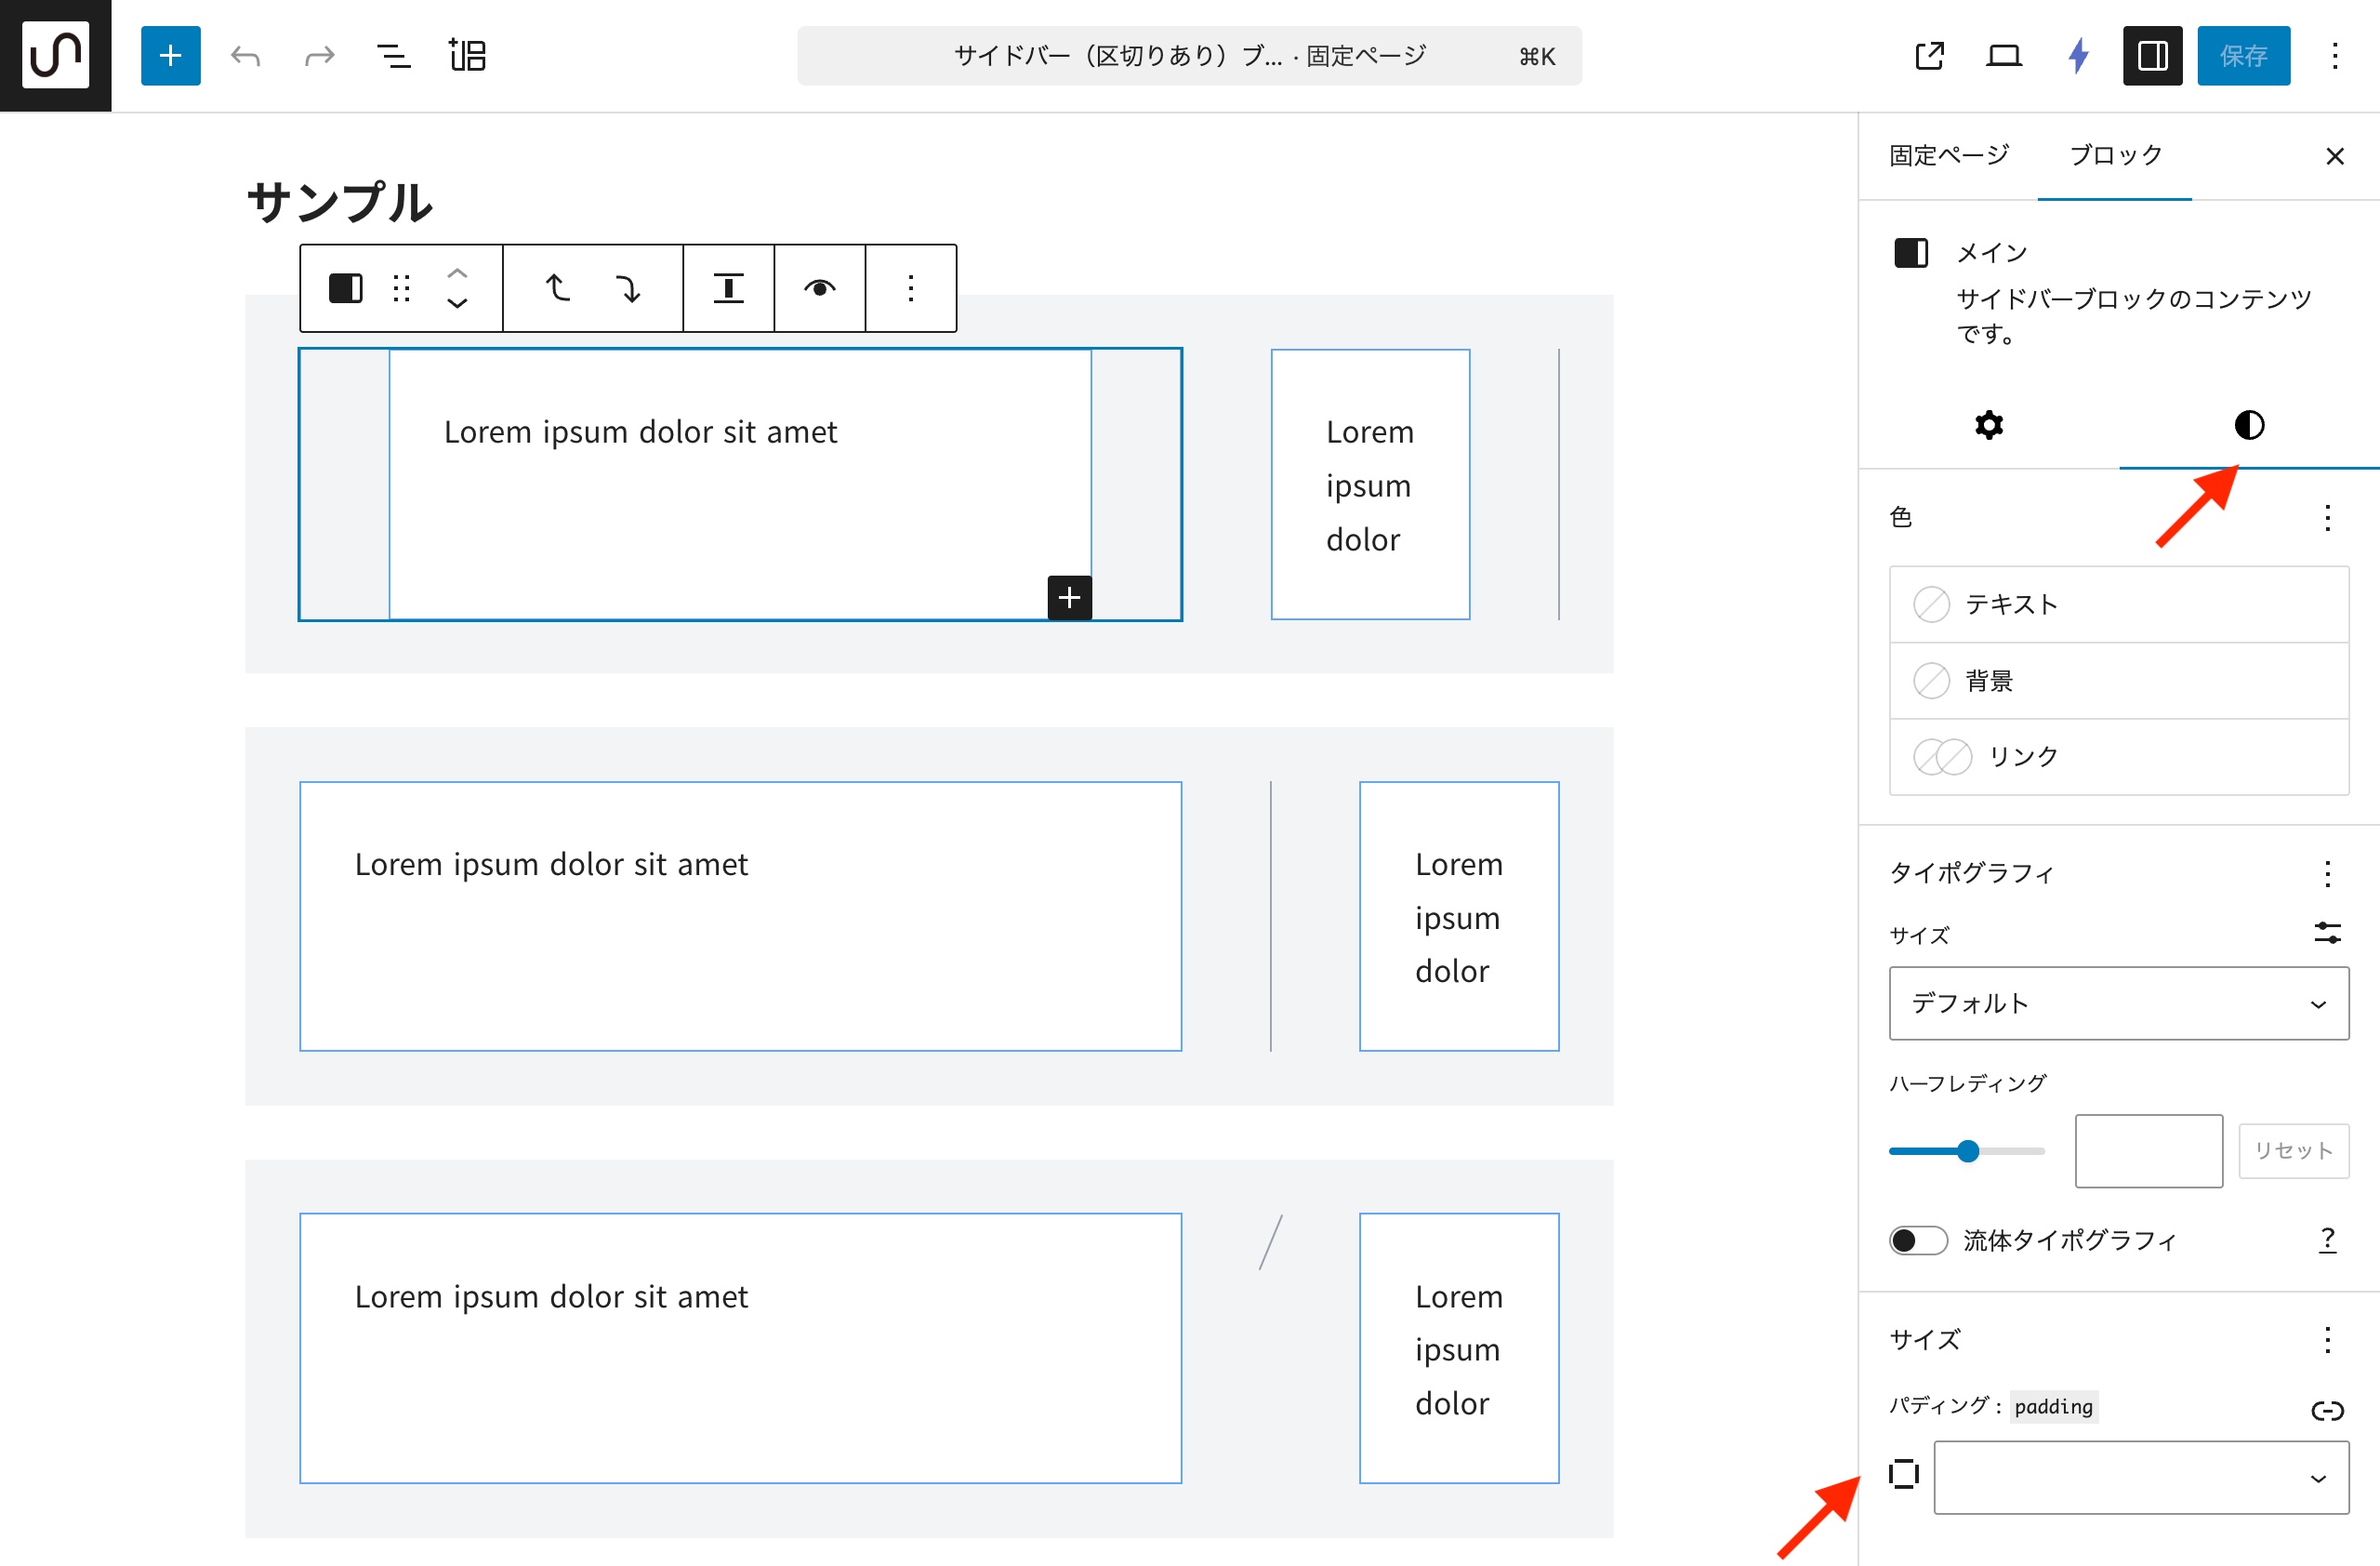Open page preview in new tab
Image resolution: width=2380 pixels, height=1566 pixels.
click(1929, 56)
